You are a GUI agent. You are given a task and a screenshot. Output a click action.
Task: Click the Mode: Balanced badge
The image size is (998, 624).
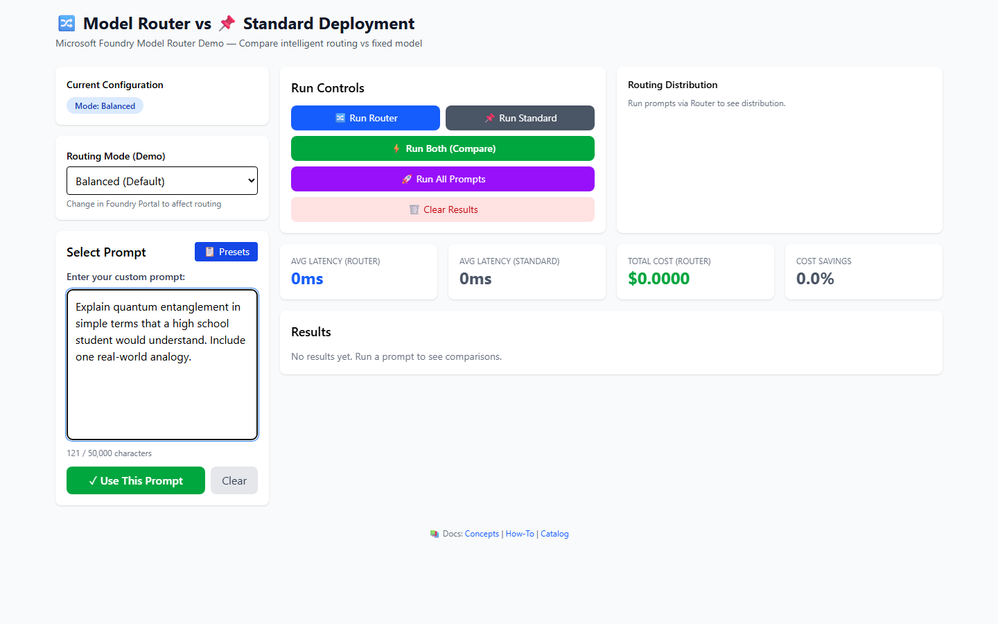point(105,106)
